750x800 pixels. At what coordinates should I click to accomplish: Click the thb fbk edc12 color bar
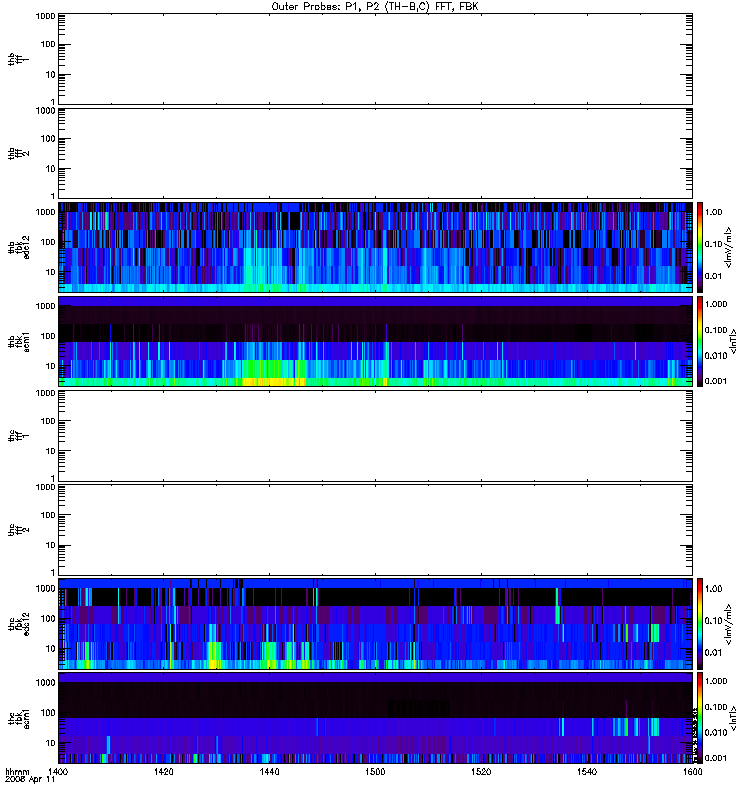click(700, 247)
